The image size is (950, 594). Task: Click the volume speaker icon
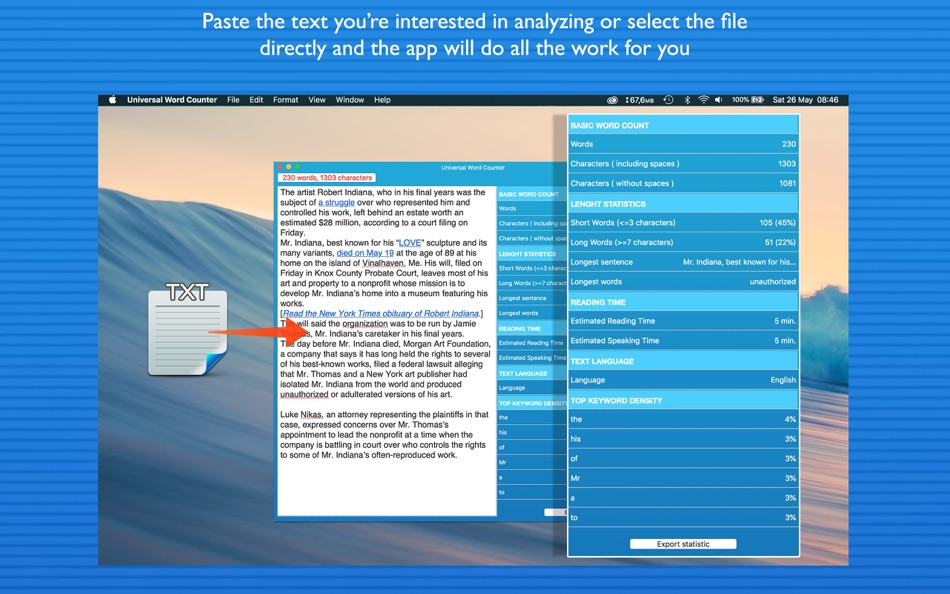(x=719, y=100)
